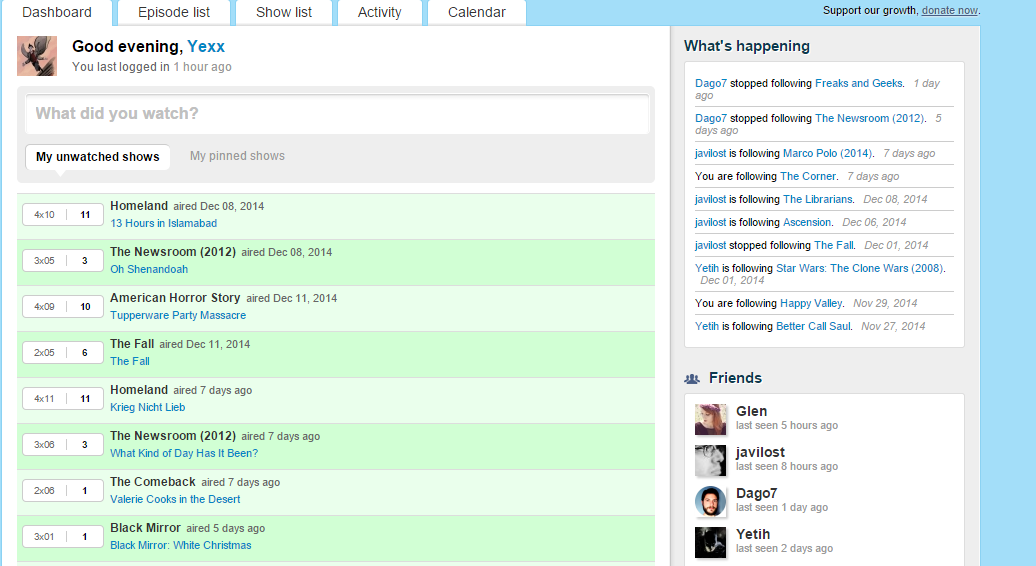The width and height of the screenshot is (1036, 566).
Task: Open the Show list tab
Action: [283, 13]
